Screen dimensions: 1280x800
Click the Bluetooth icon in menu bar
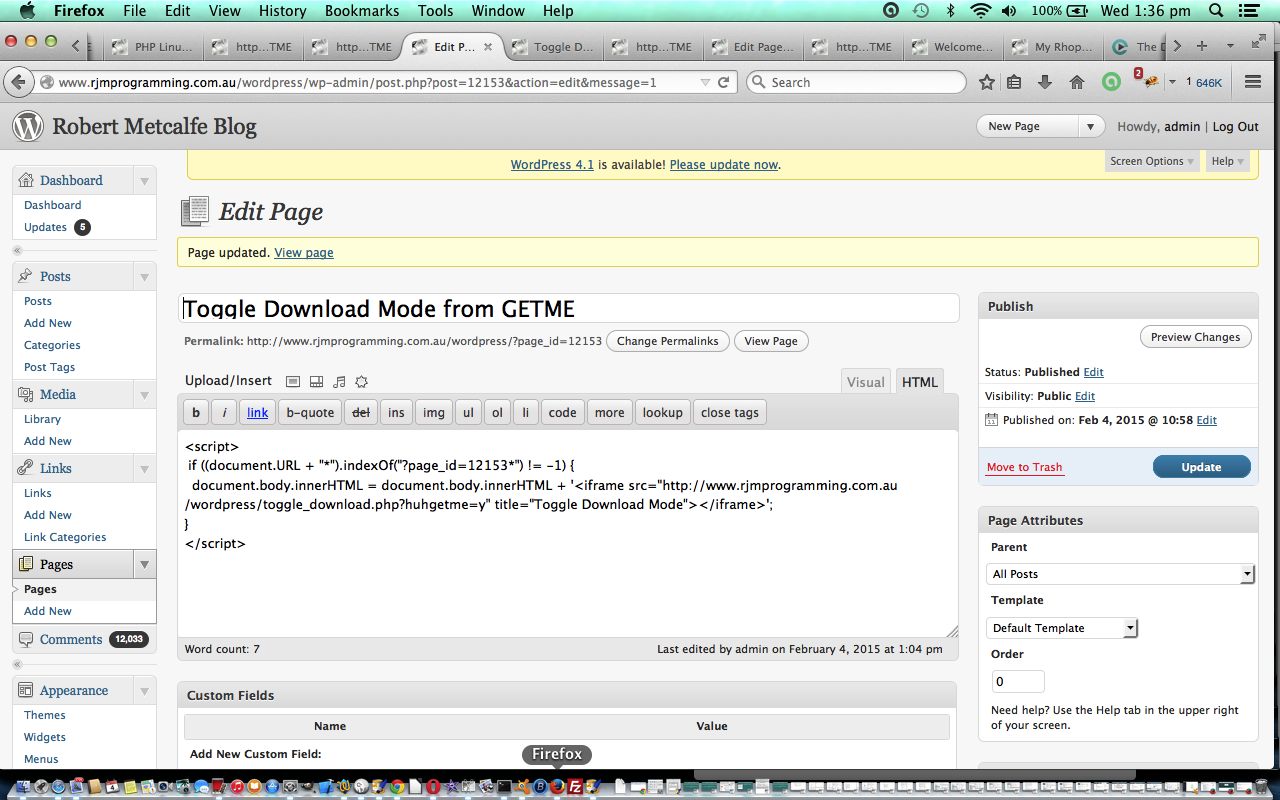point(950,11)
